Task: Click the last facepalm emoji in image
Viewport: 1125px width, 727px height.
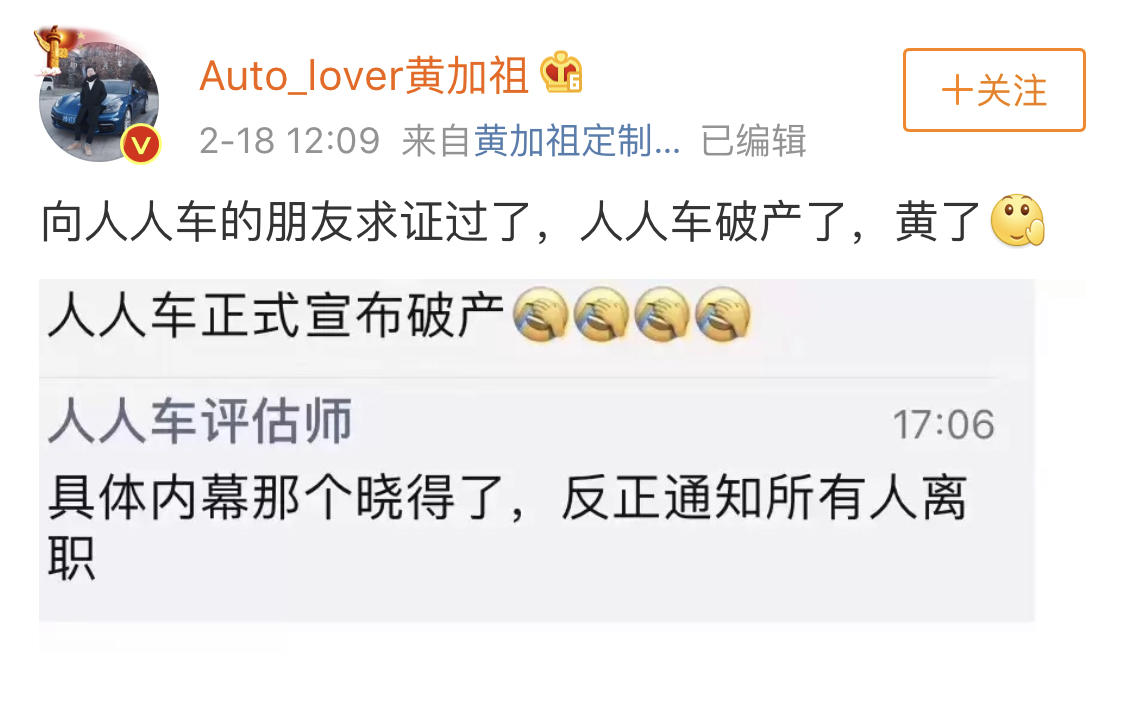Action: [722, 314]
